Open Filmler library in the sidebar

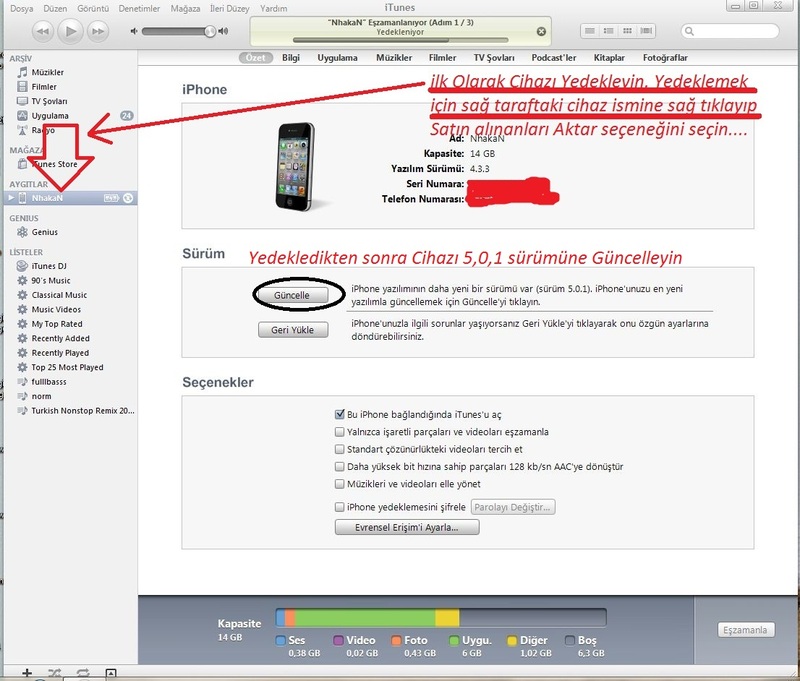pos(44,87)
